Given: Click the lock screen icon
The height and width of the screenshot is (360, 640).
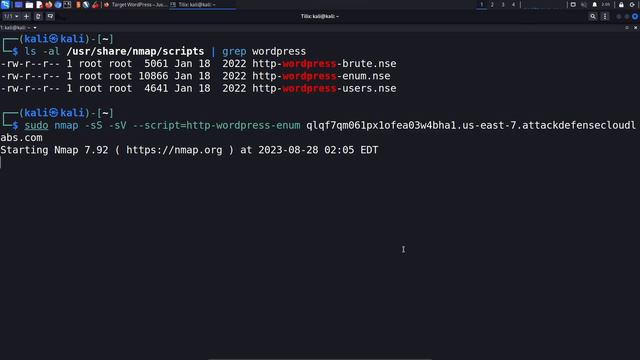Looking at the screenshot, I should pos(621,4).
